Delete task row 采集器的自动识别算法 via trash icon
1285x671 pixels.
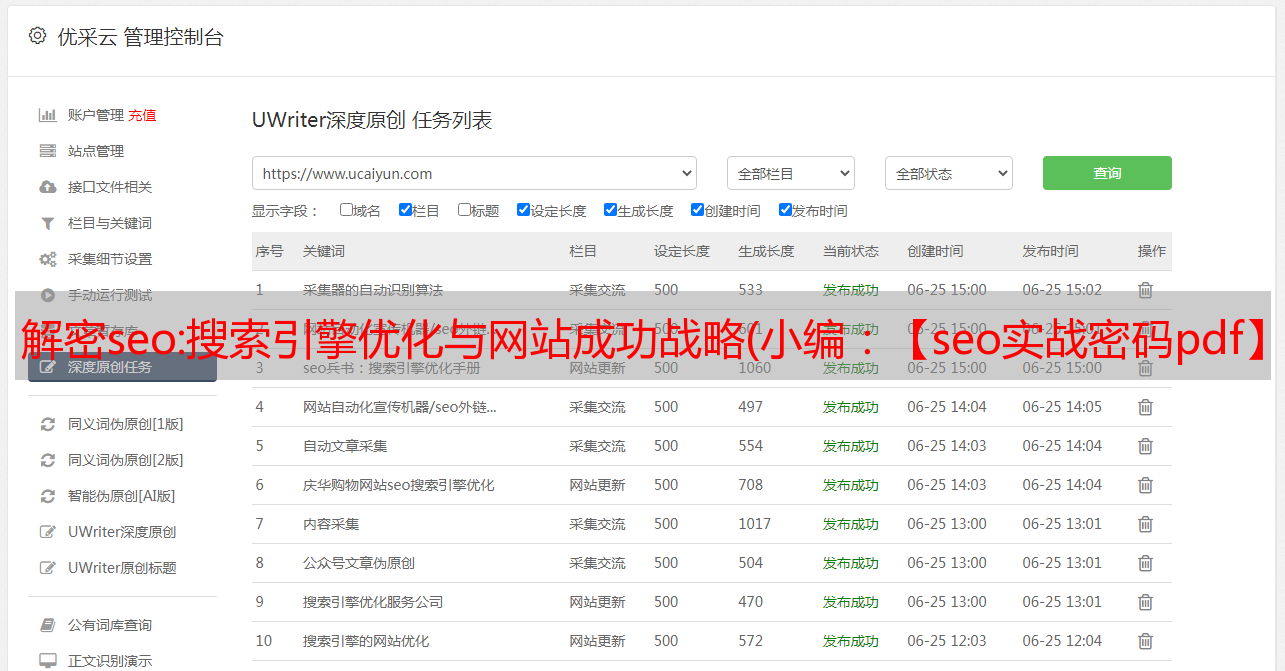(1145, 290)
